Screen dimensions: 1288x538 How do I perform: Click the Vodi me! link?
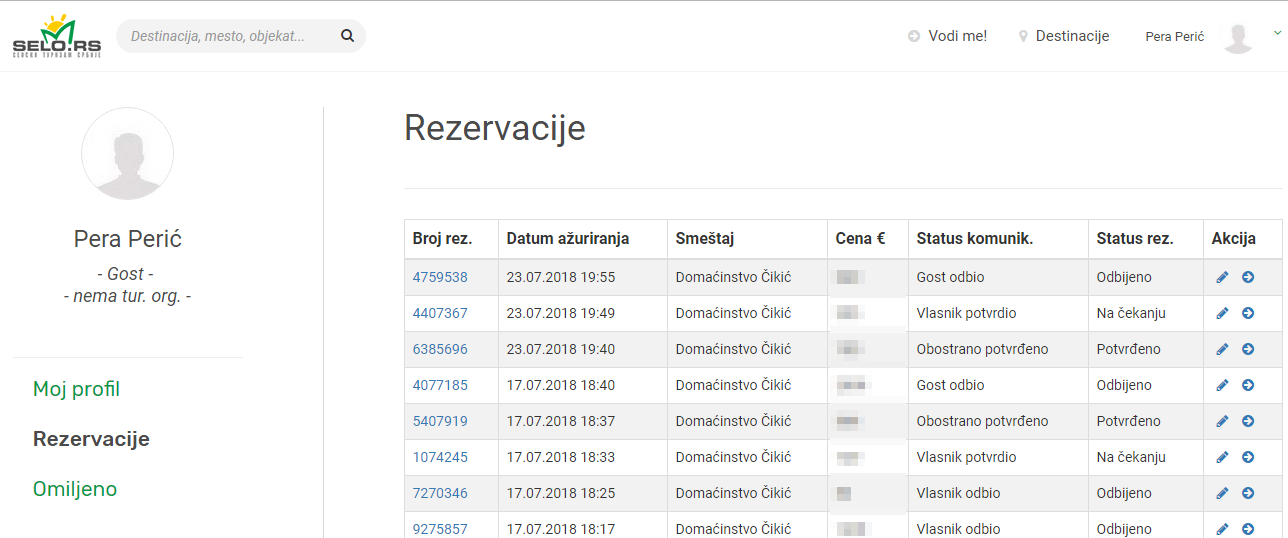tap(948, 36)
